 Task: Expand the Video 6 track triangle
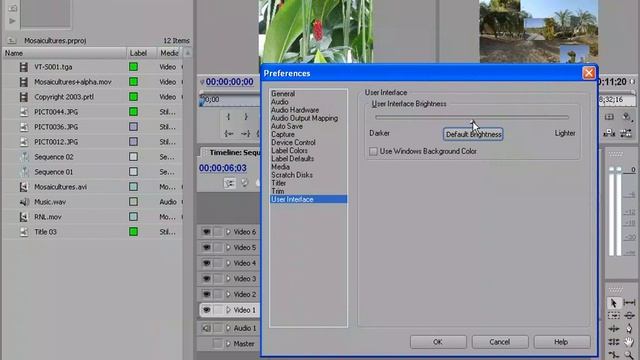(x=228, y=232)
